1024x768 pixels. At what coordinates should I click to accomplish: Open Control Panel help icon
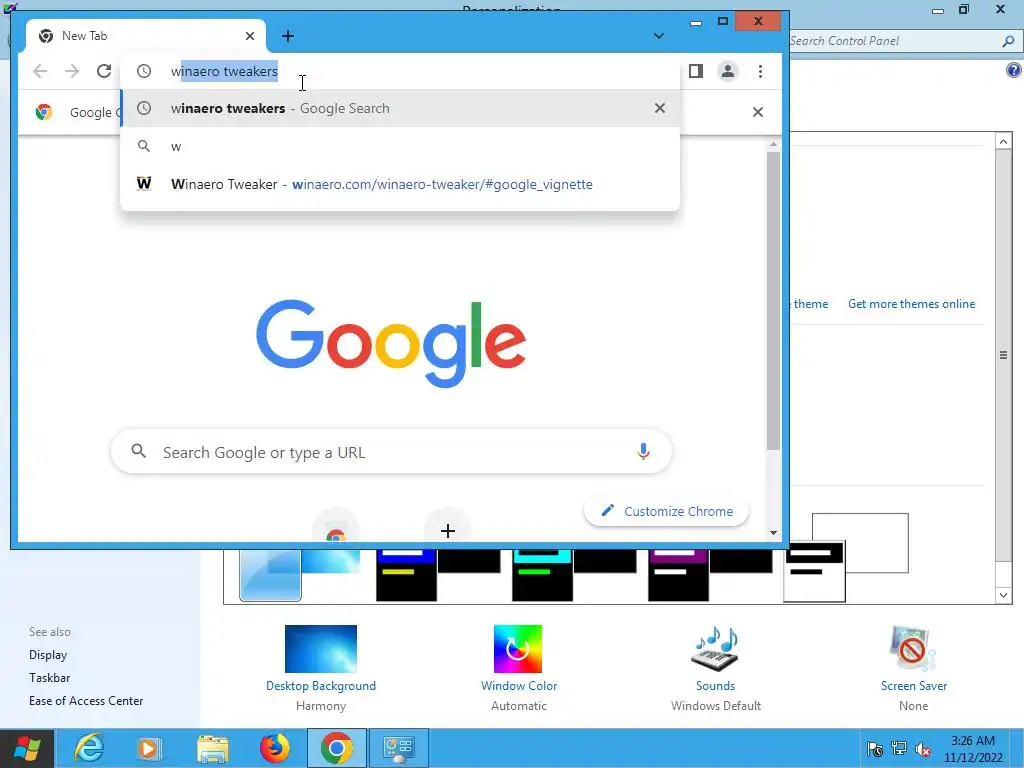[1014, 70]
